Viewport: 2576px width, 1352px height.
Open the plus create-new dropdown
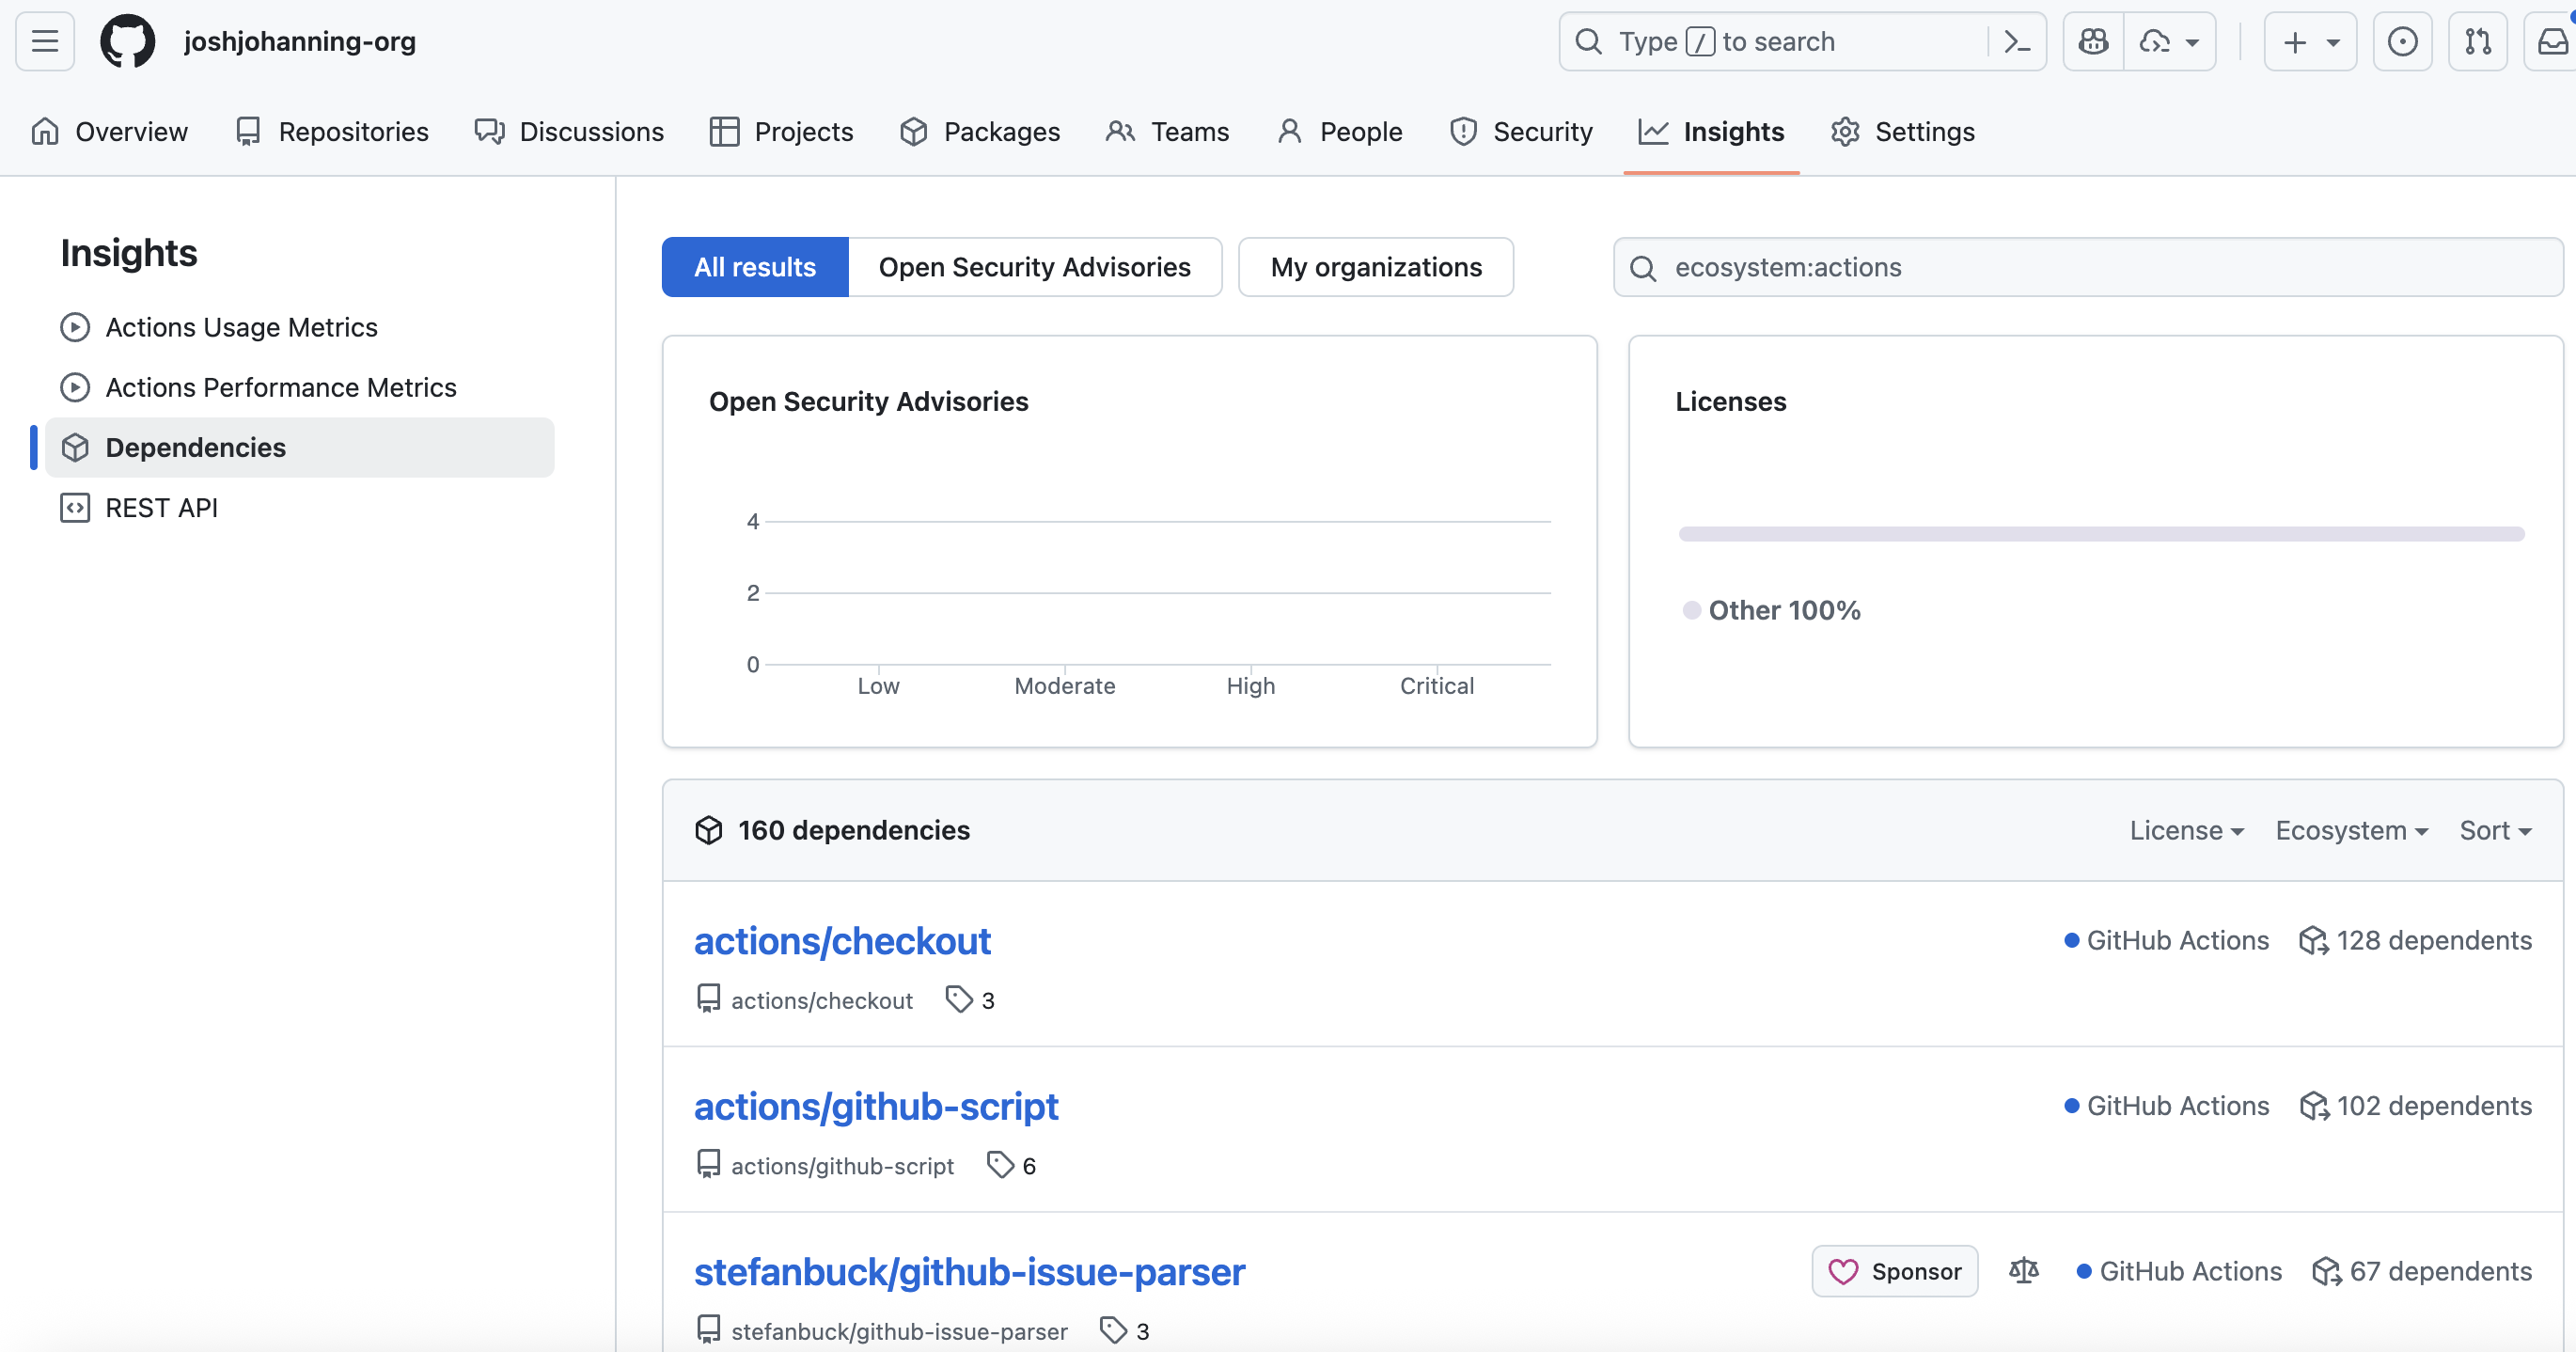(2310, 41)
